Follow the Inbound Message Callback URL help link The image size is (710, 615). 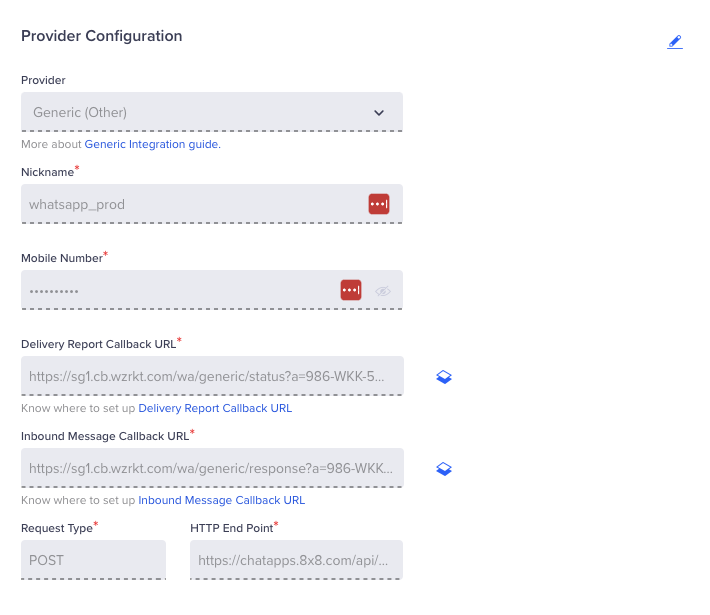[221, 500]
